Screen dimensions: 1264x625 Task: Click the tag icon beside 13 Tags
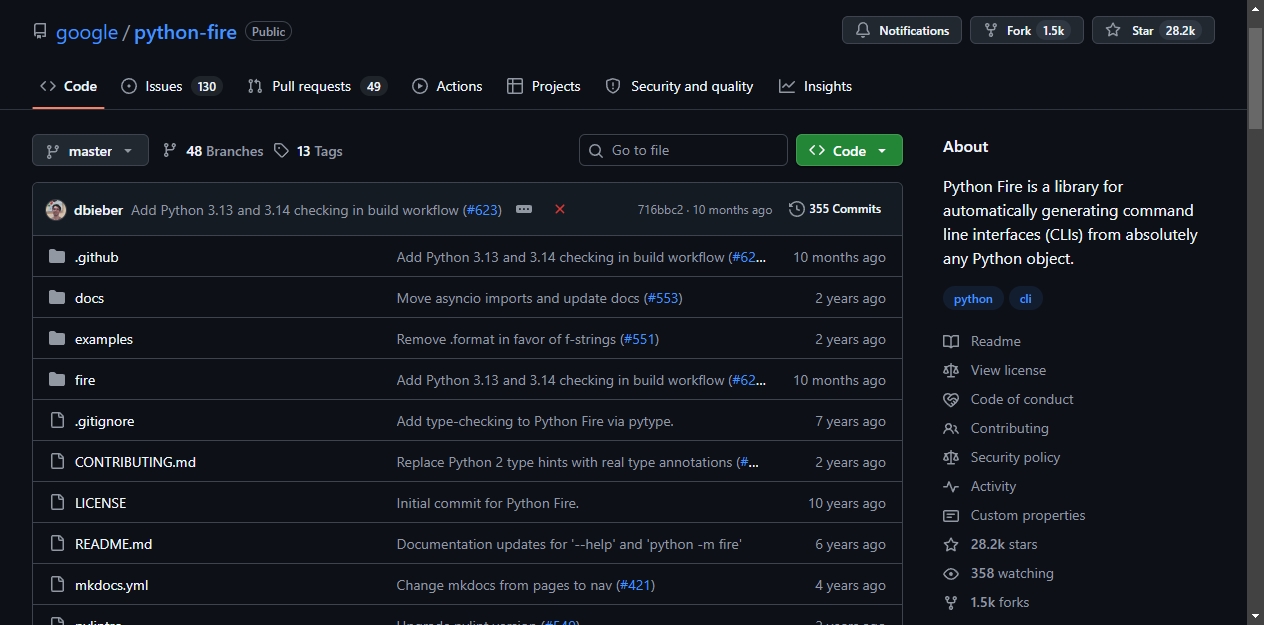click(x=281, y=151)
